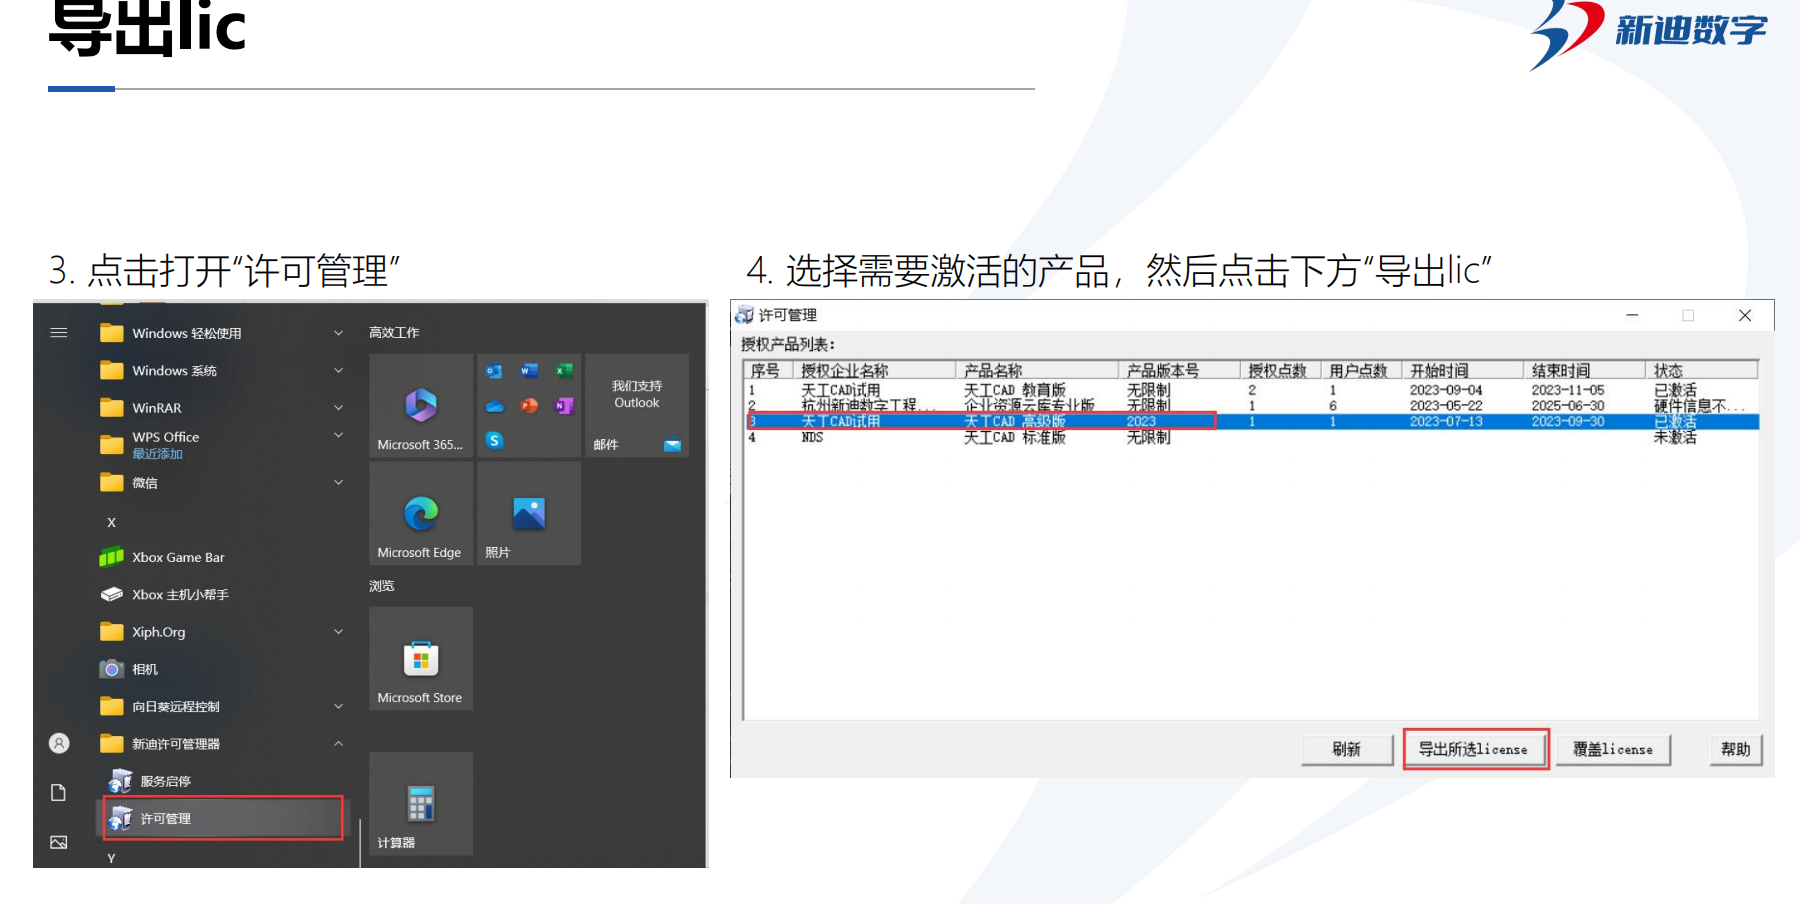This screenshot has width=1800, height=904.
Task: Sort by 结束时间 column header
Action: click(1584, 370)
